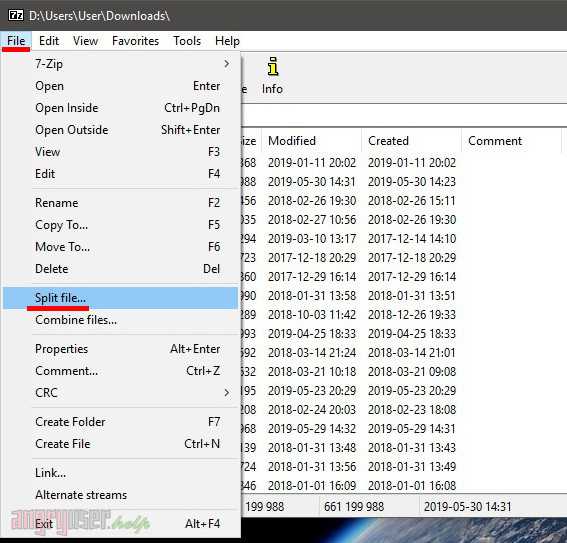Choose Split file... menu entry
This screenshot has width=567, height=543.
(x=121, y=298)
